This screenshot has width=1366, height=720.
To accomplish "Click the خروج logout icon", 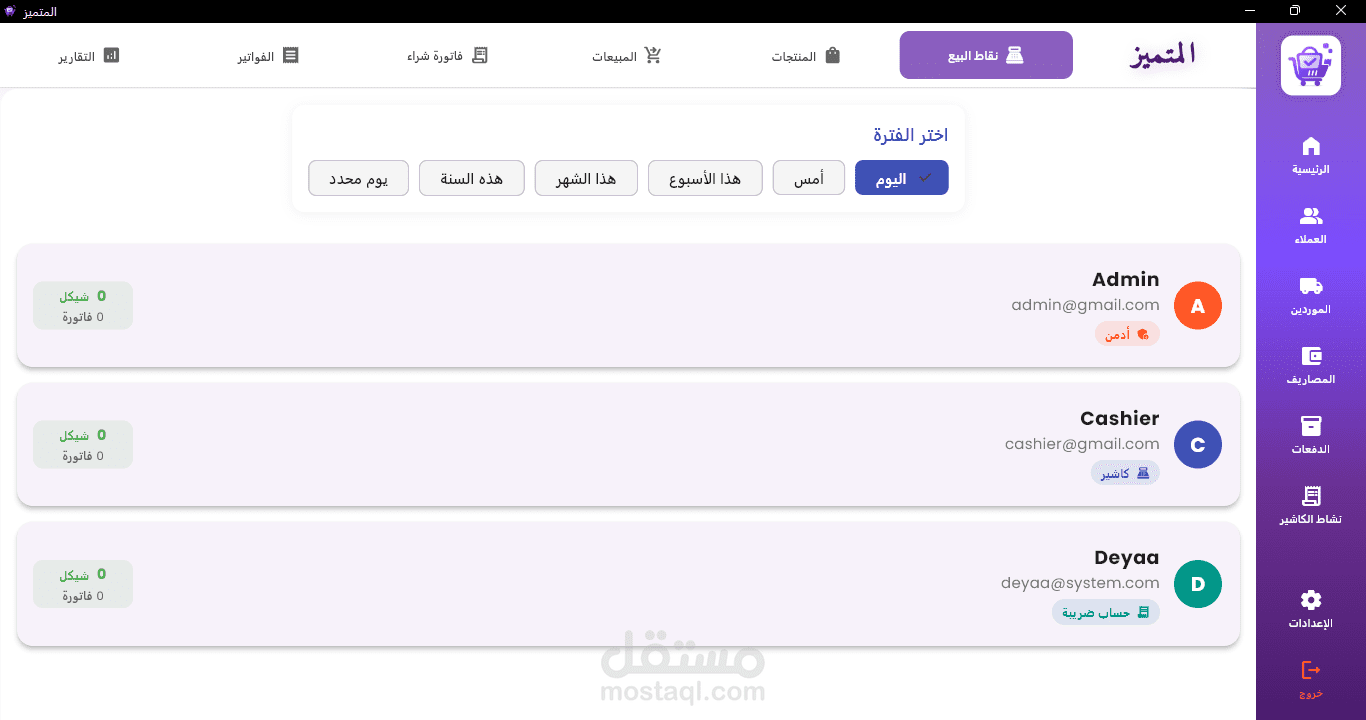I will pos(1311,670).
